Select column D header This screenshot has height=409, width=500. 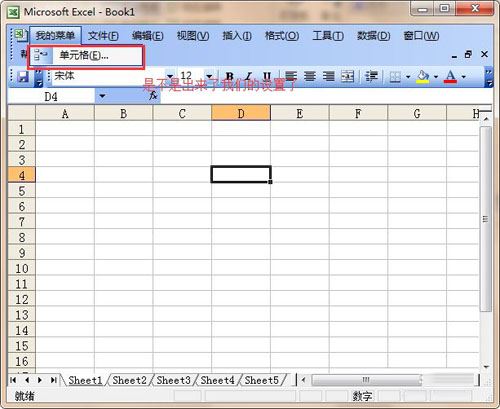[x=241, y=114]
